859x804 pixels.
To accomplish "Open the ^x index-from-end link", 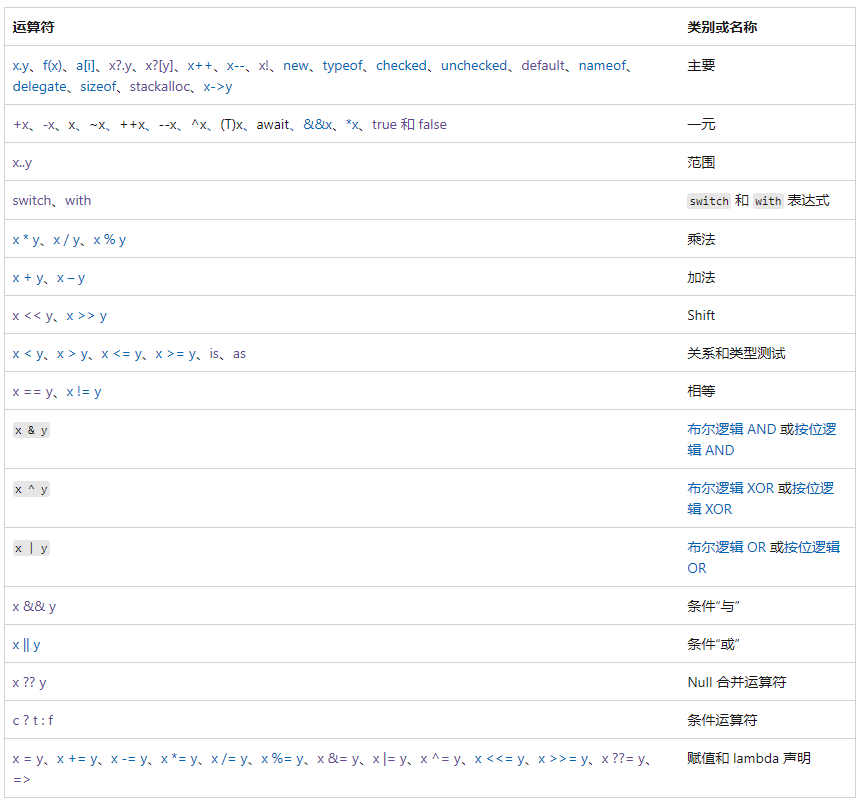I will tap(199, 125).
